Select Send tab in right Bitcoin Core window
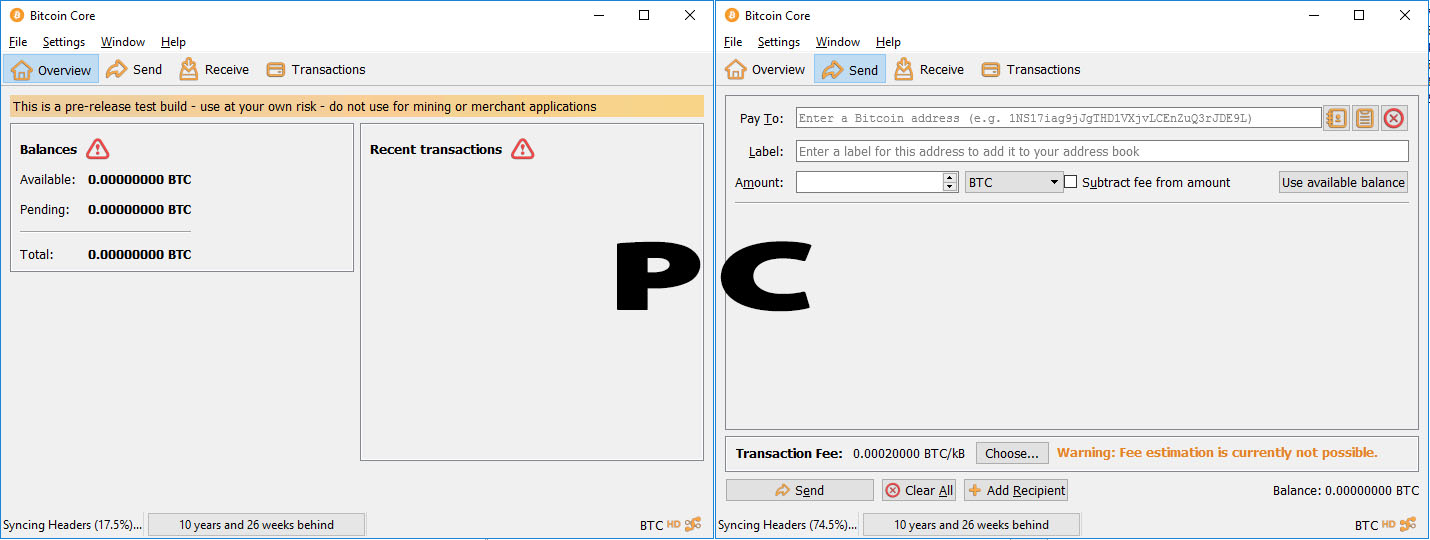Image resolution: width=1430 pixels, height=540 pixels. (850, 70)
